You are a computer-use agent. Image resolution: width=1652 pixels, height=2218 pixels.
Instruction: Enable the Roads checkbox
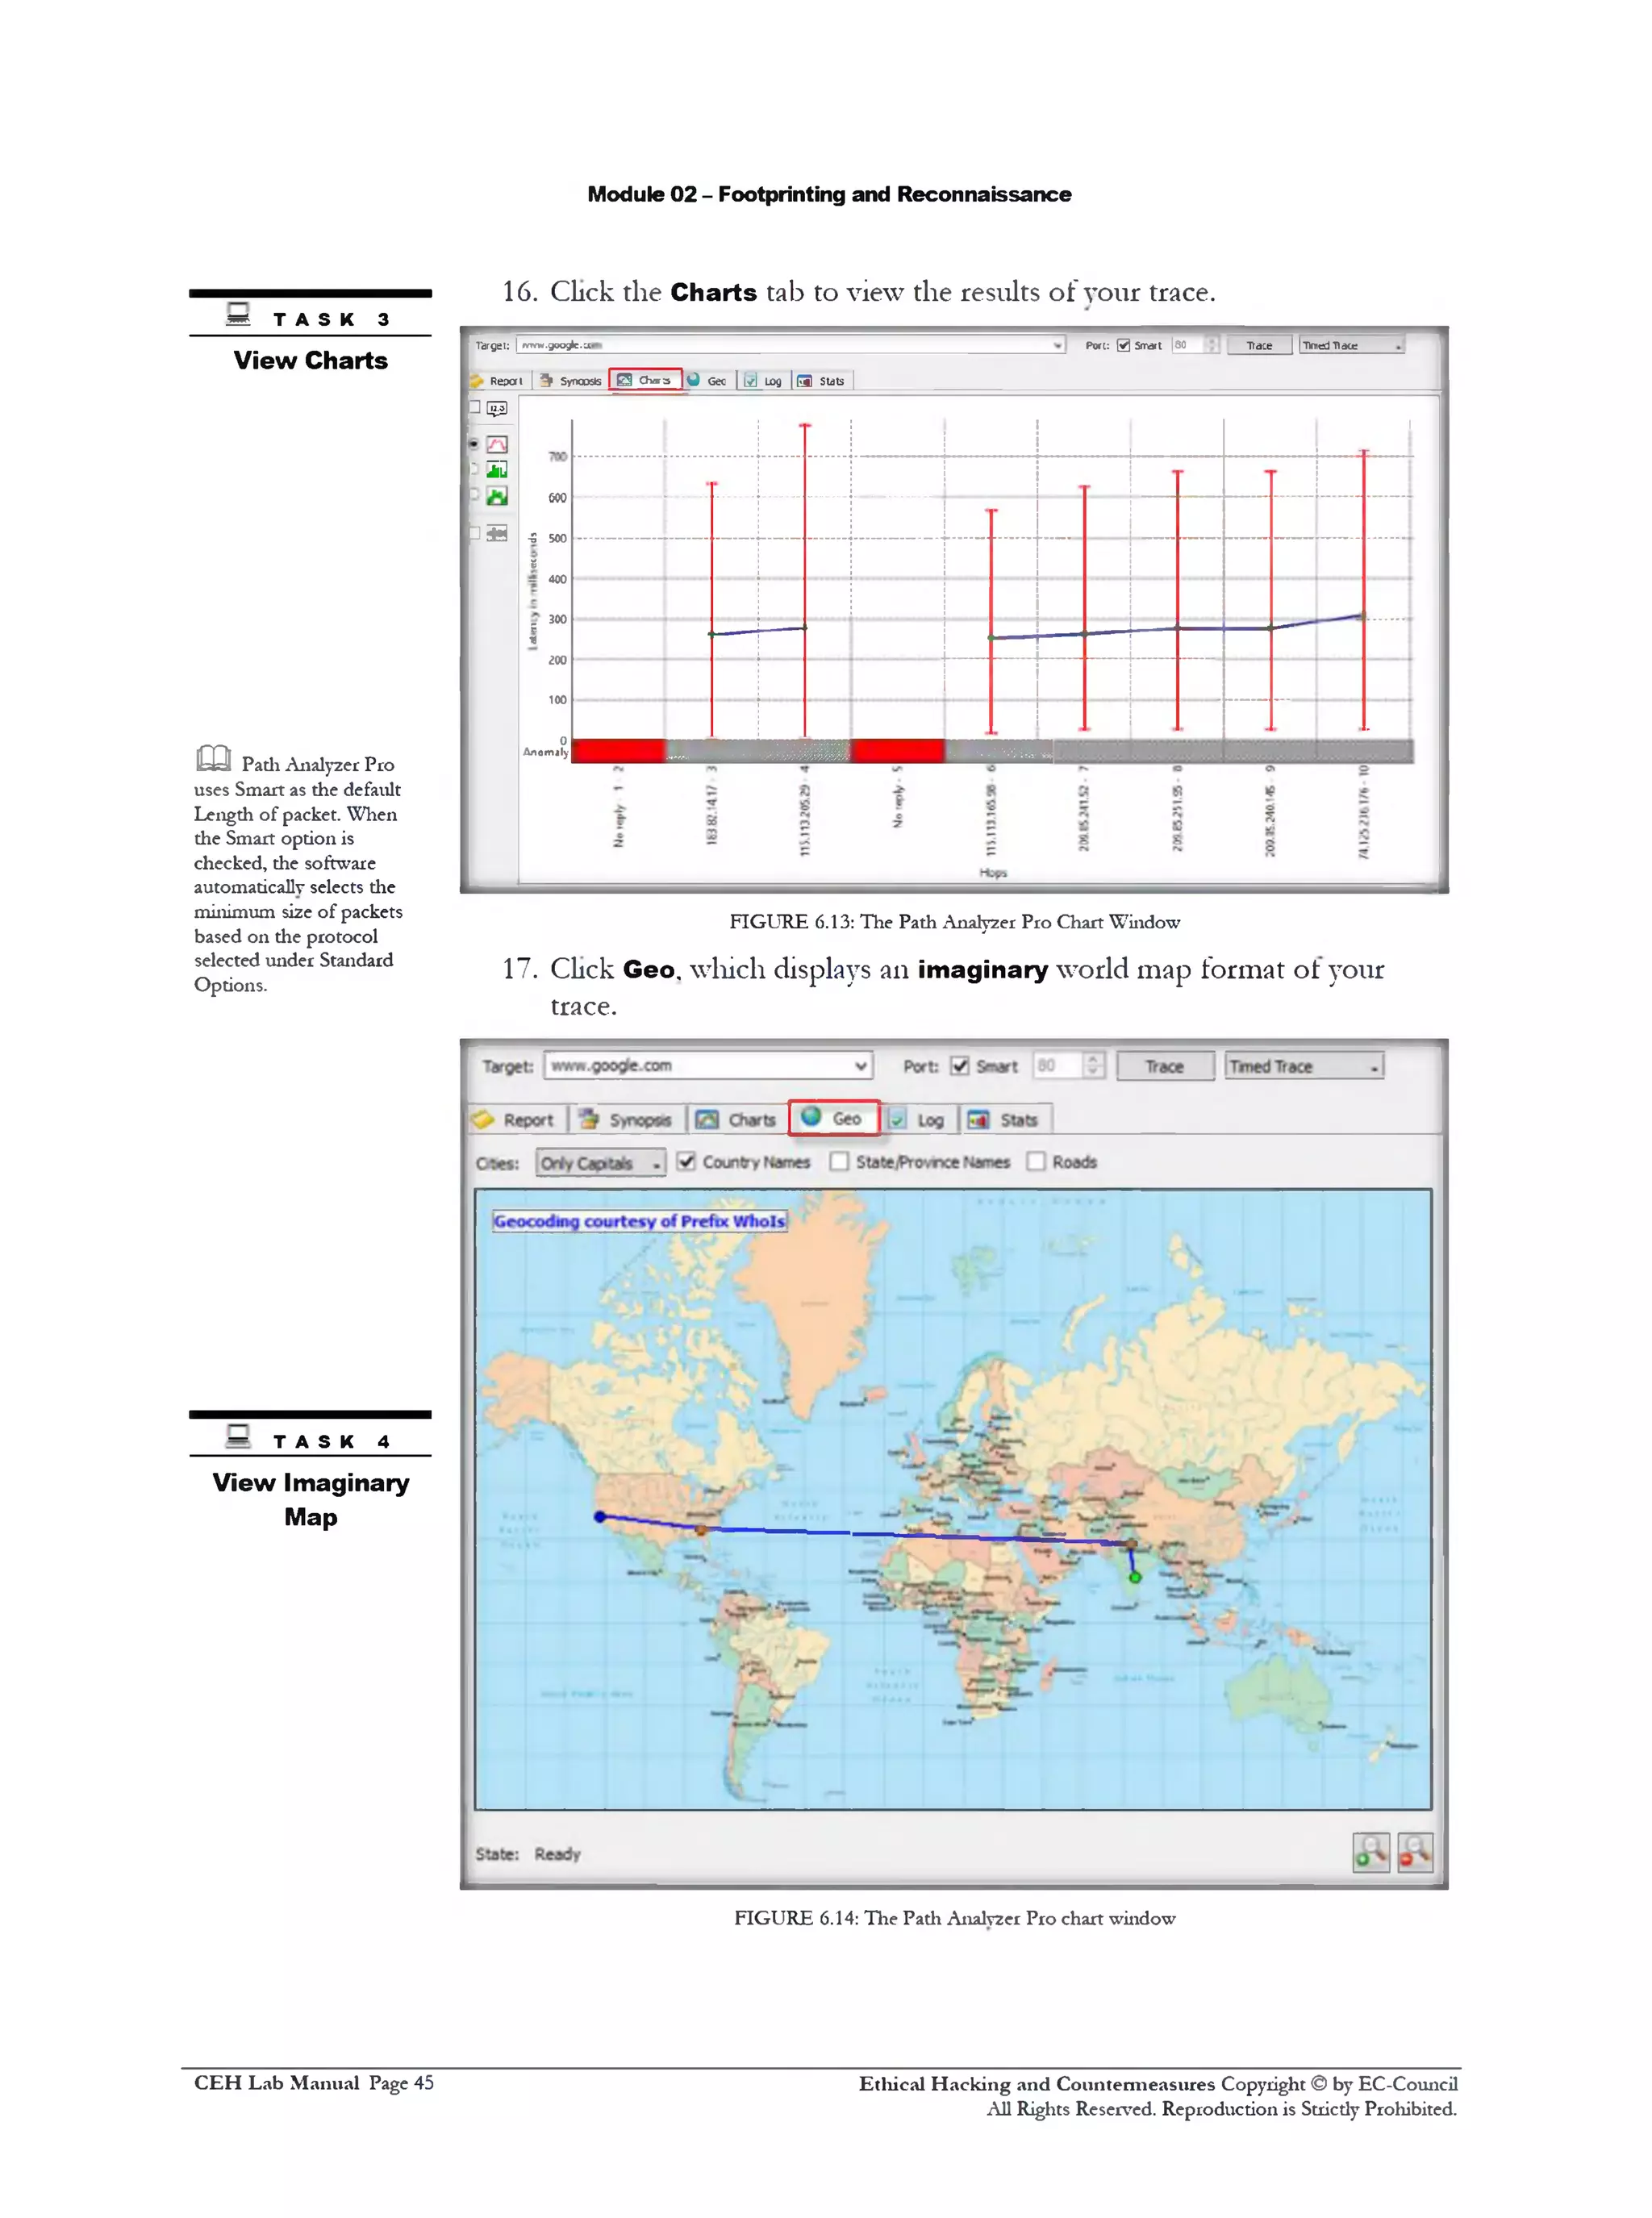tap(1036, 1161)
